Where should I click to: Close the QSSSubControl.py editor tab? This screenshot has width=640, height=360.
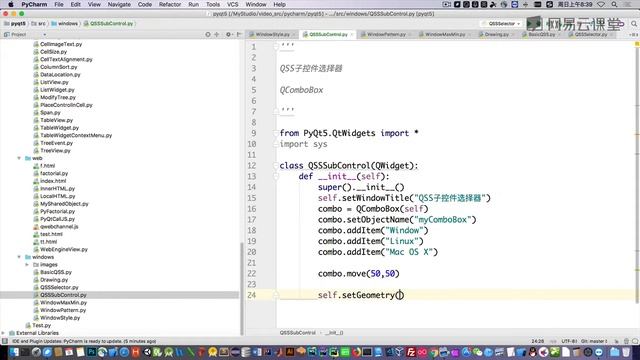(x=352, y=35)
